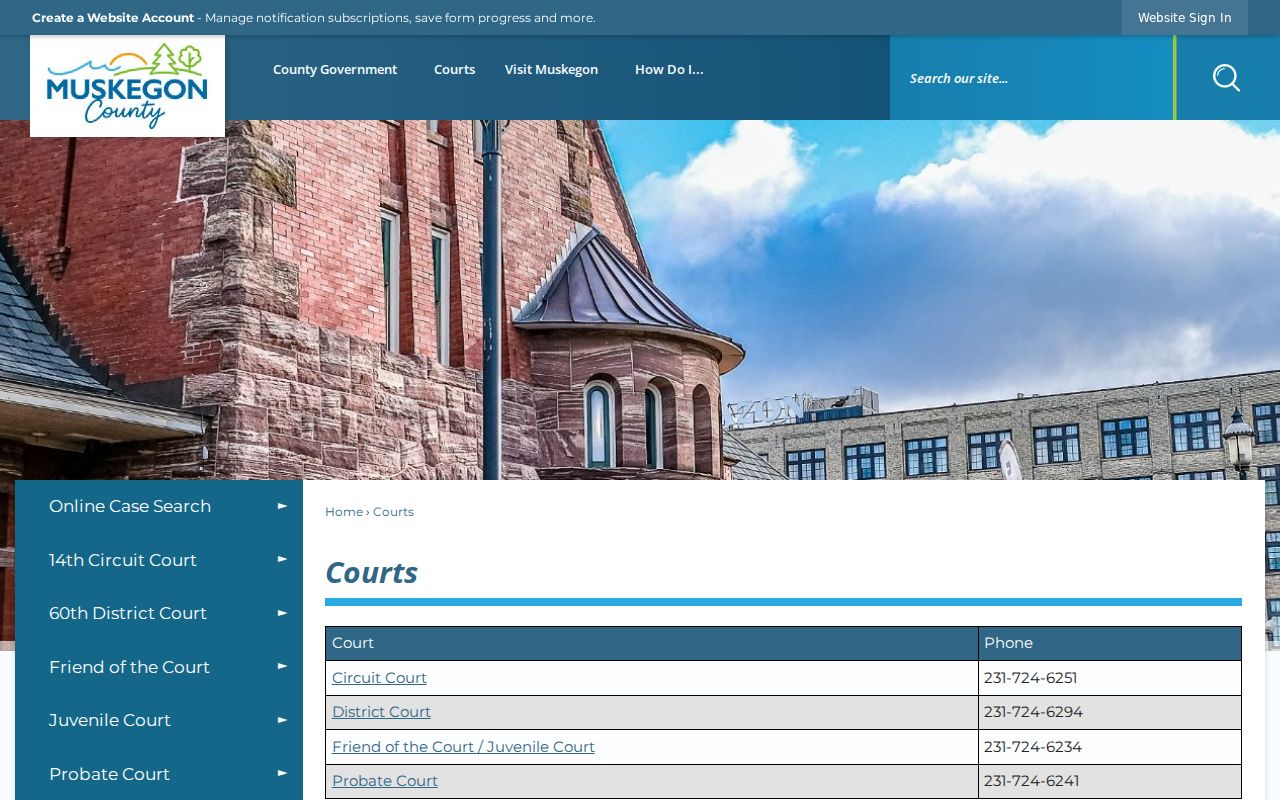Expand Juvenile Court submenu arrow
The width and height of the screenshot is (1280, 800).
pos(282,720)
